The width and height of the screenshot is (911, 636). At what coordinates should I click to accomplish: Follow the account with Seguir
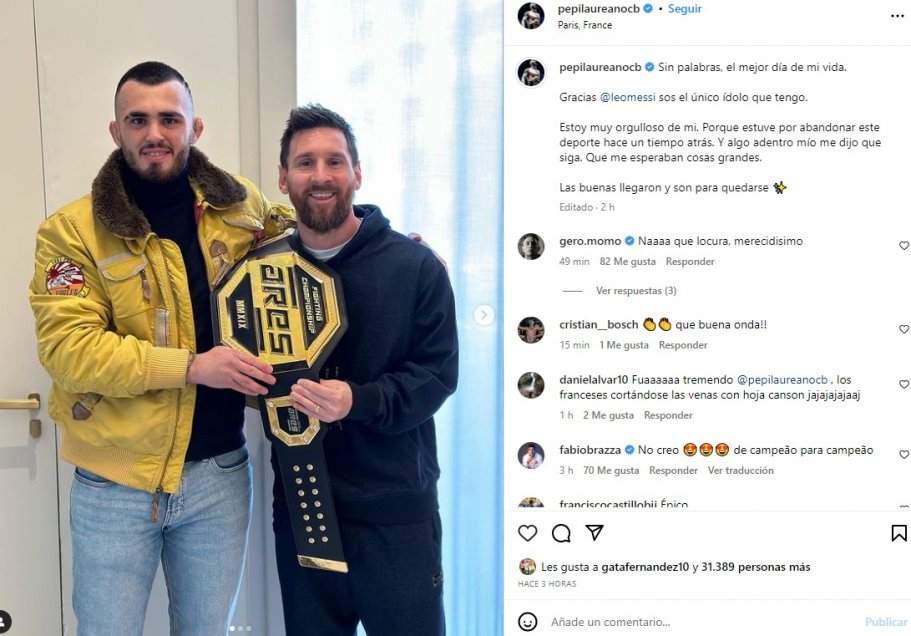coord(684,9)
